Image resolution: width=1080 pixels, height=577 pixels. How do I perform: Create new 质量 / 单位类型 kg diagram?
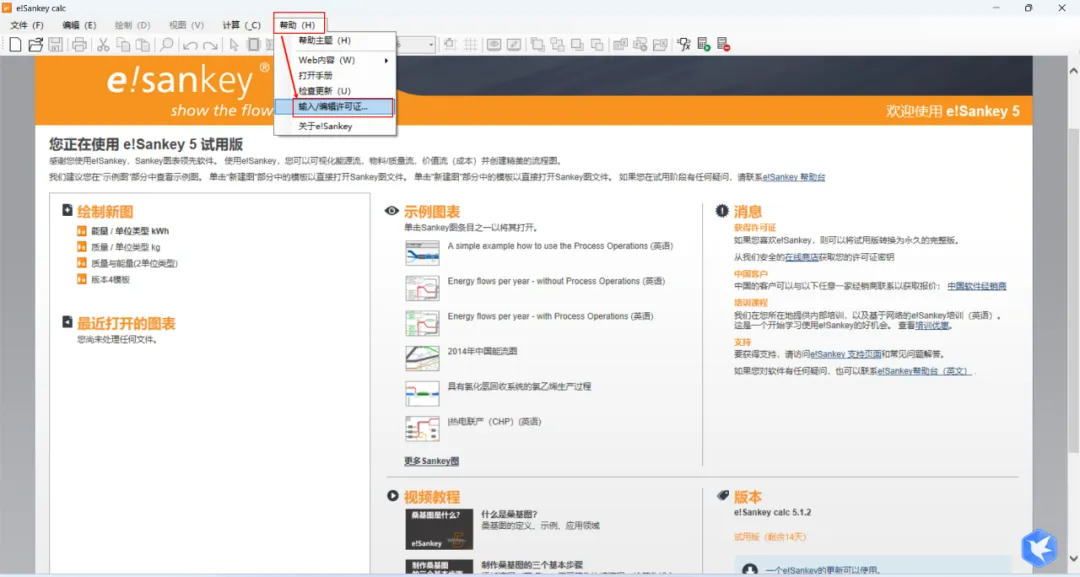pyautogui.click(x=126, y=247)
